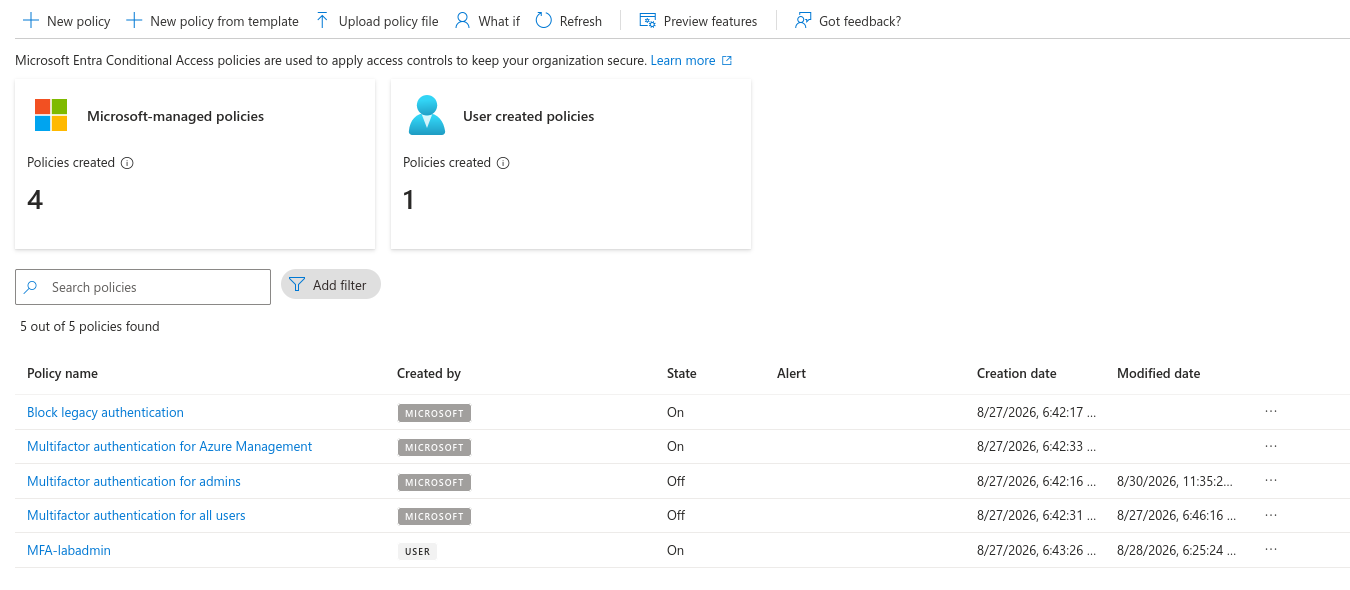Click the New policy plus icon
Screen dimensions: 1350x590
pos(31,21)
